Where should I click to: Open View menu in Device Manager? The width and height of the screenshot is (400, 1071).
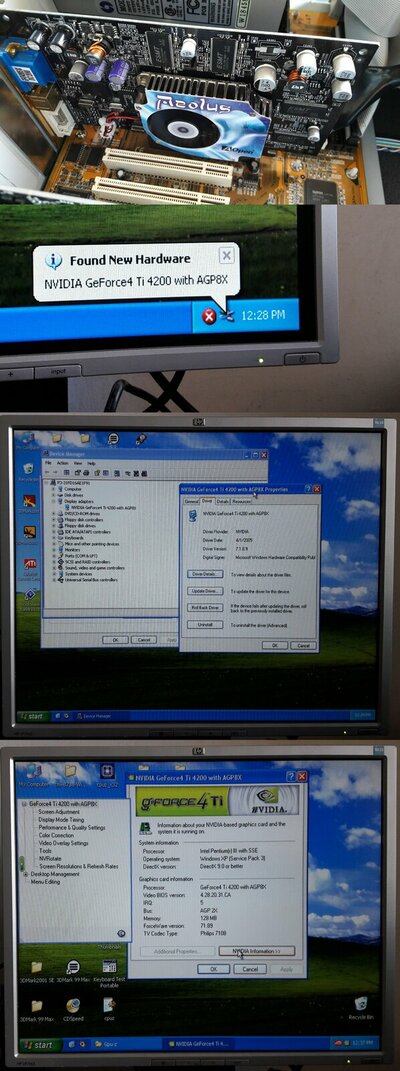pos(78,463)
